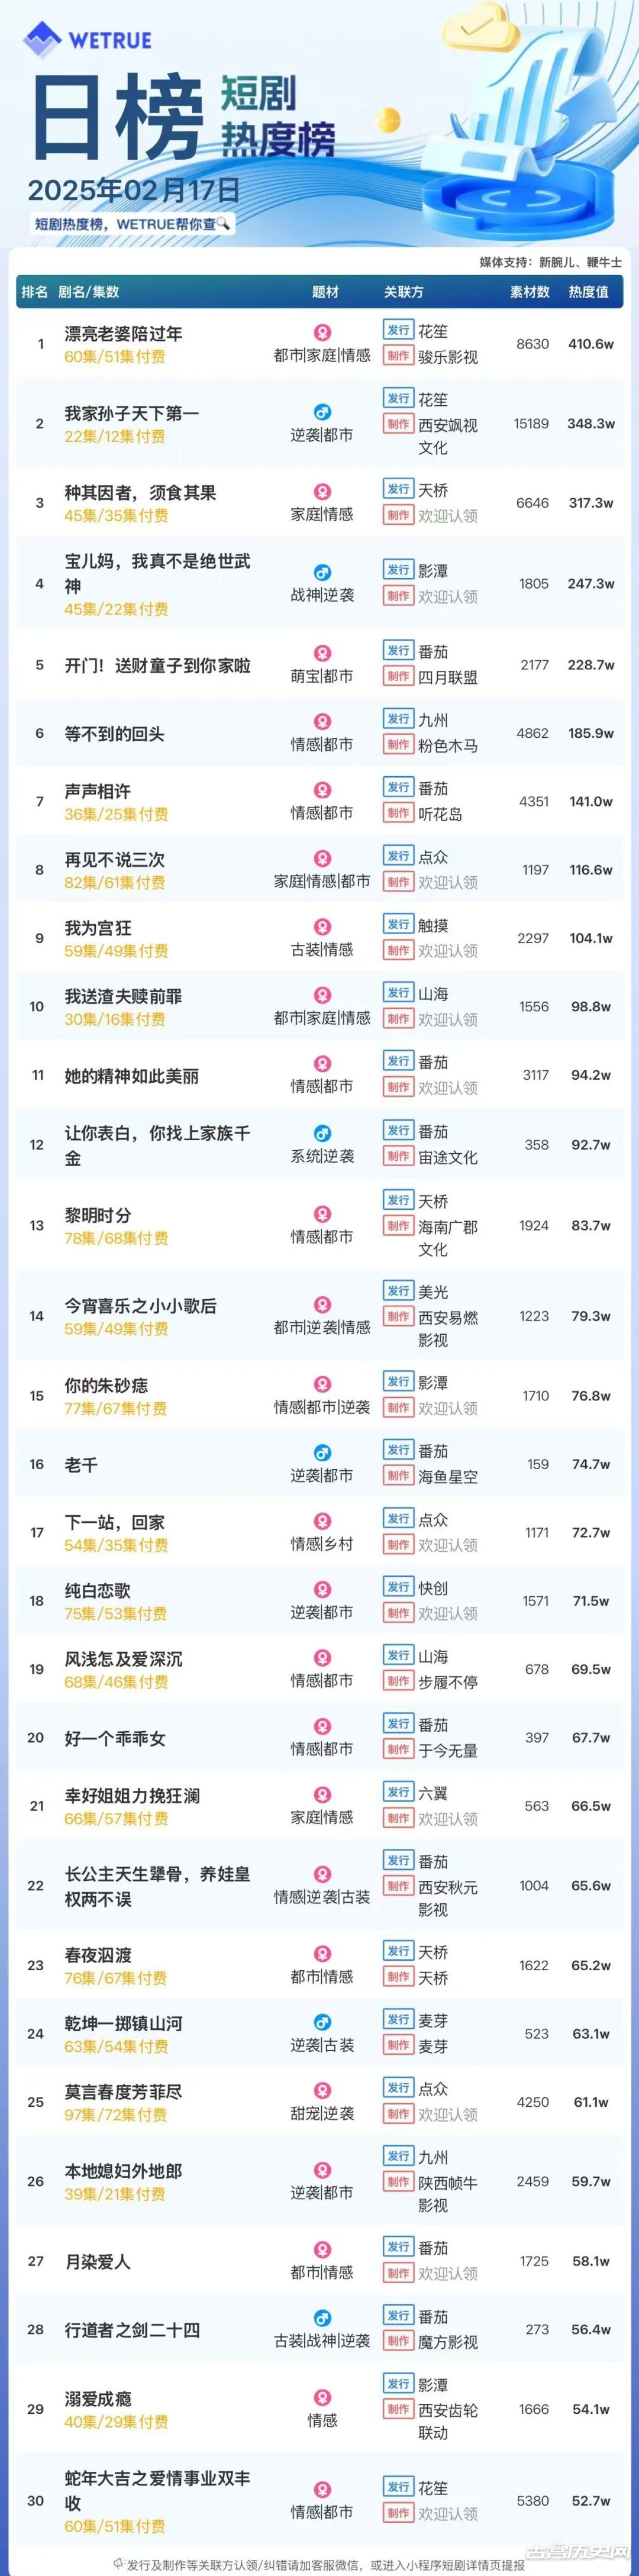Open 欢迎认领 link in 种其因者 row
The image size is (639, 2576).
pyautogui.click(x=448, y=516)
